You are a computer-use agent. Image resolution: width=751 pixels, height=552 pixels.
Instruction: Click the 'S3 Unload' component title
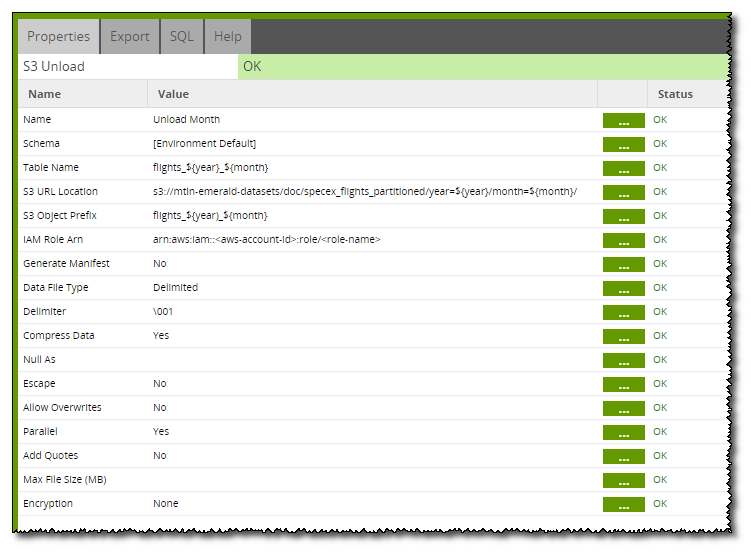54,67
